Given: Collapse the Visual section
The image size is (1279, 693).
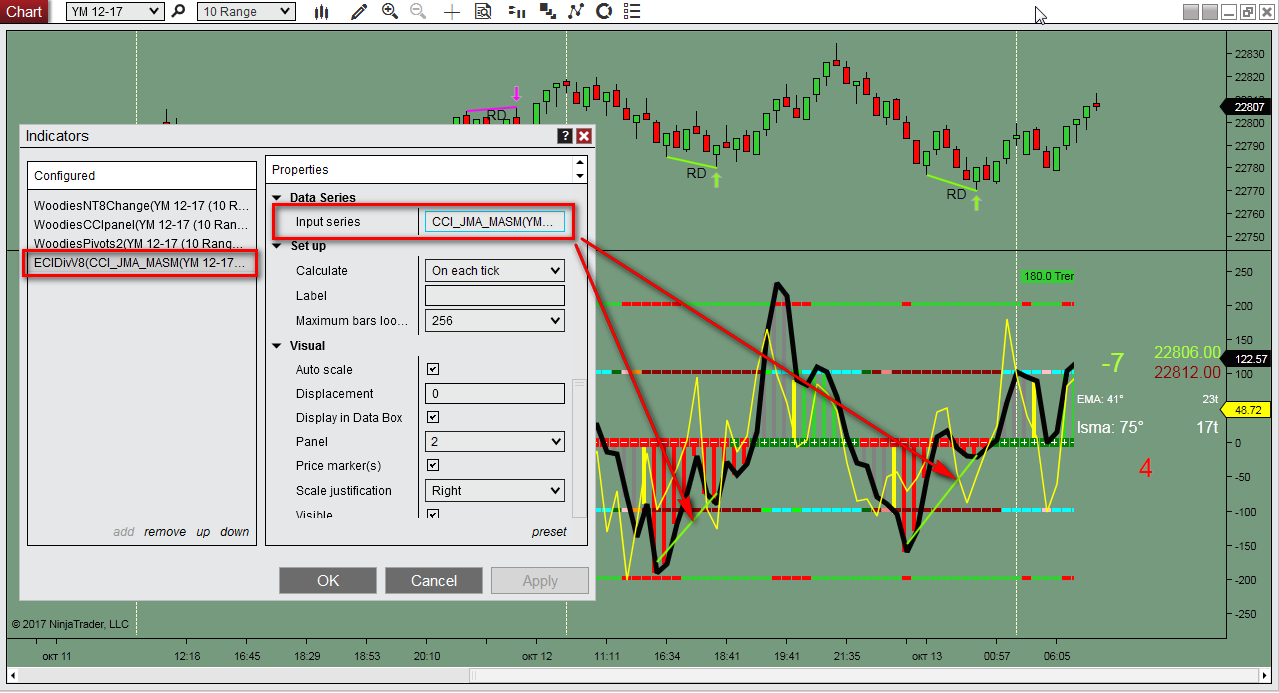Looking at the screenshot, I should tap(277, 346).
